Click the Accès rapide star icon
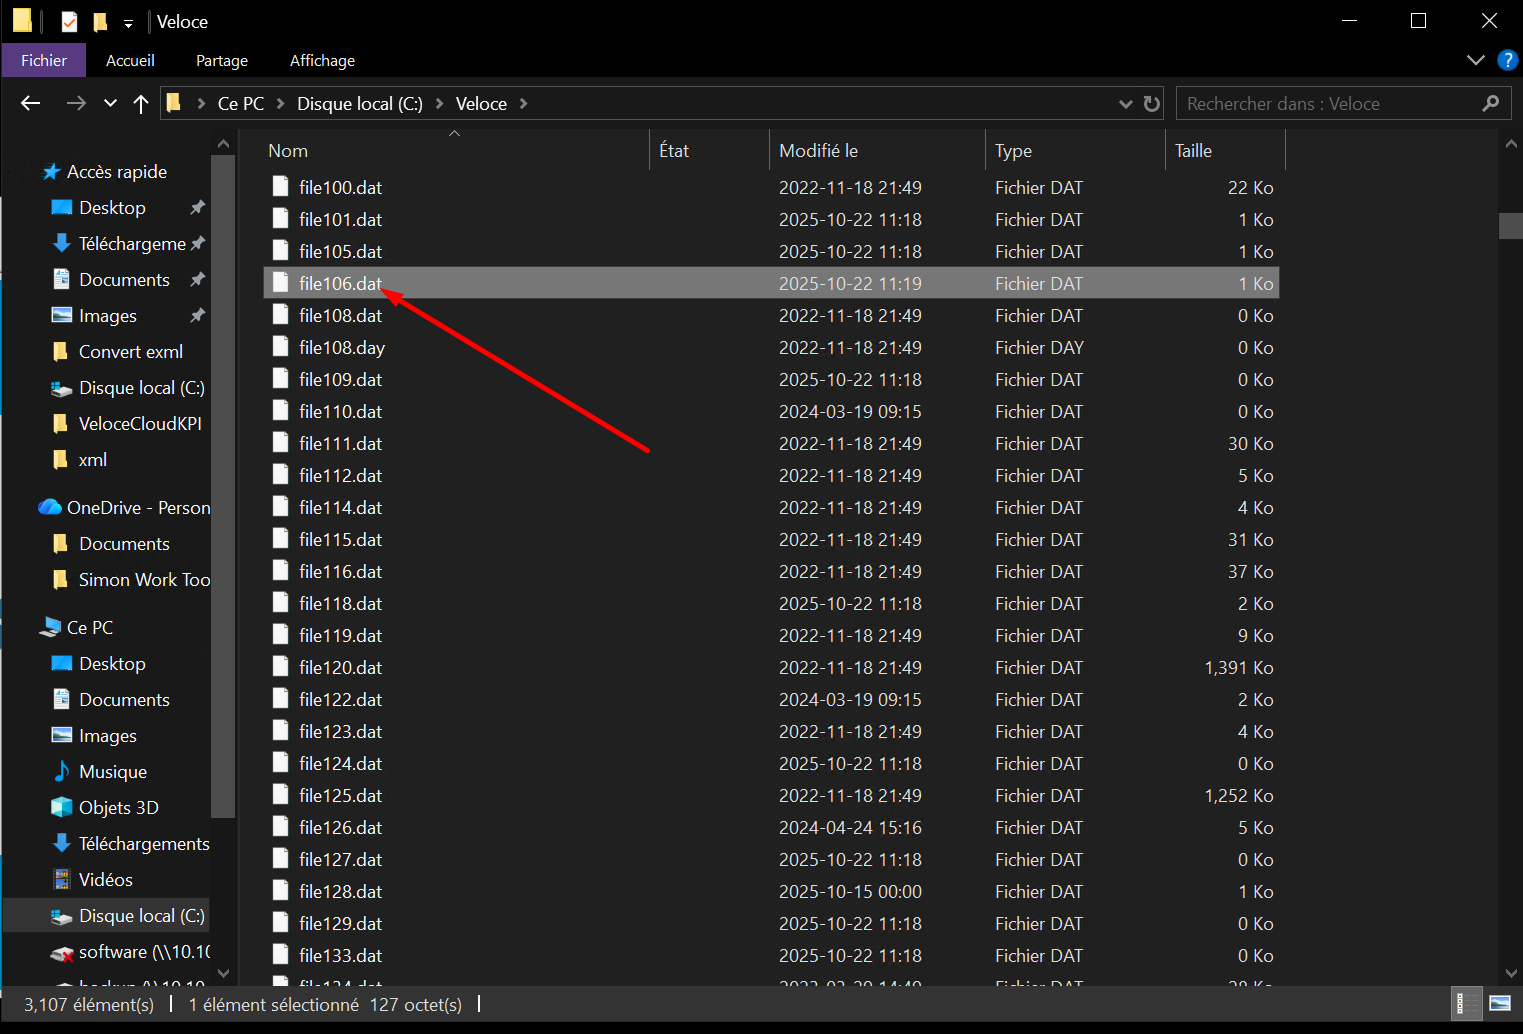1523x1034 pixels. tap(51, 172)
